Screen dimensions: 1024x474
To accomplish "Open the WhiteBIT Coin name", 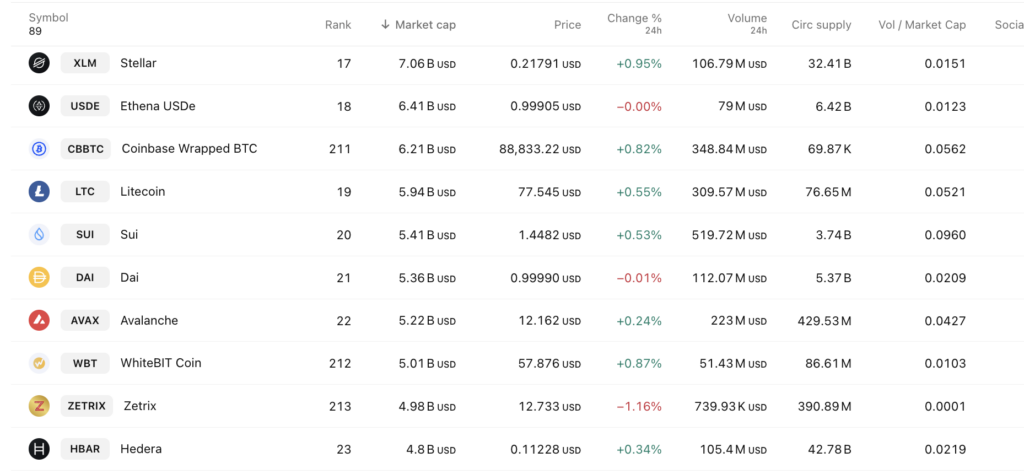I will [161, 363].
